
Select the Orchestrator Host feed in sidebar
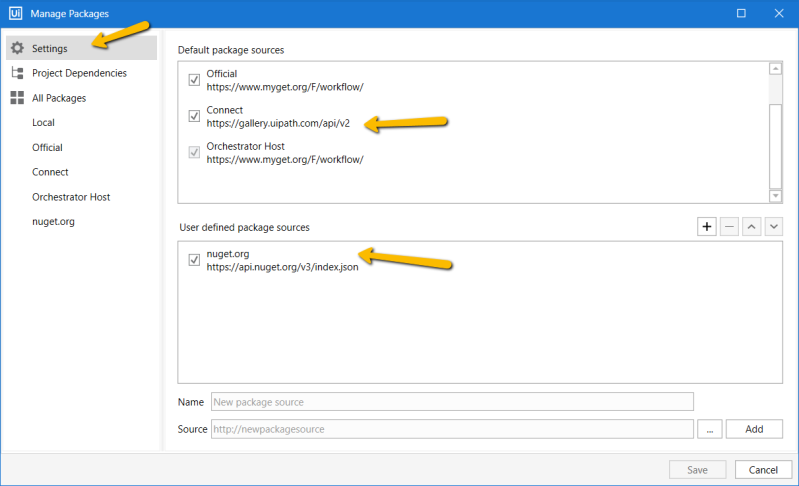point(71,197)
